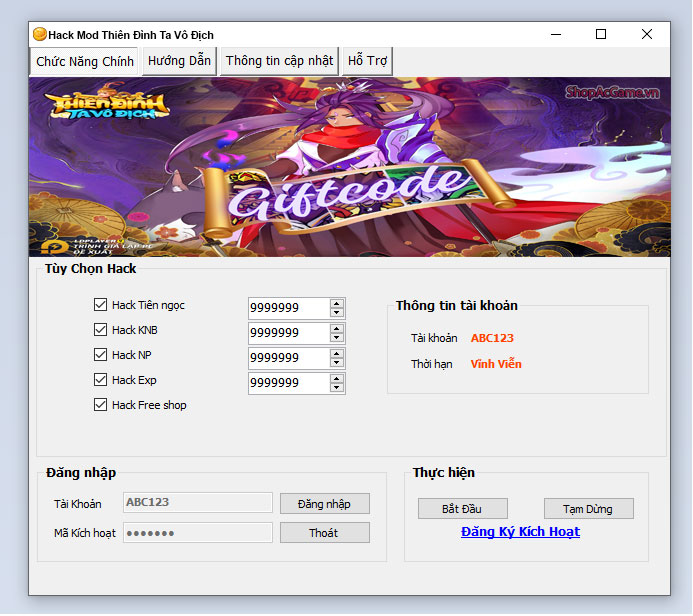This screenshot has width=693, height=616.
Task: Close the Hack Mod window
Action: coord(647,34)
